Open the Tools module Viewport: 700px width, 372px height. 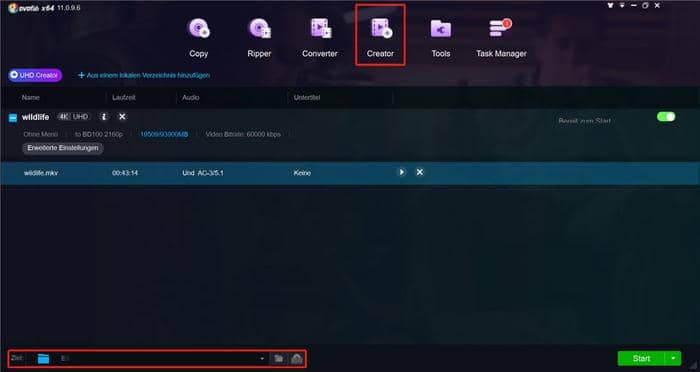click(441, 38)
